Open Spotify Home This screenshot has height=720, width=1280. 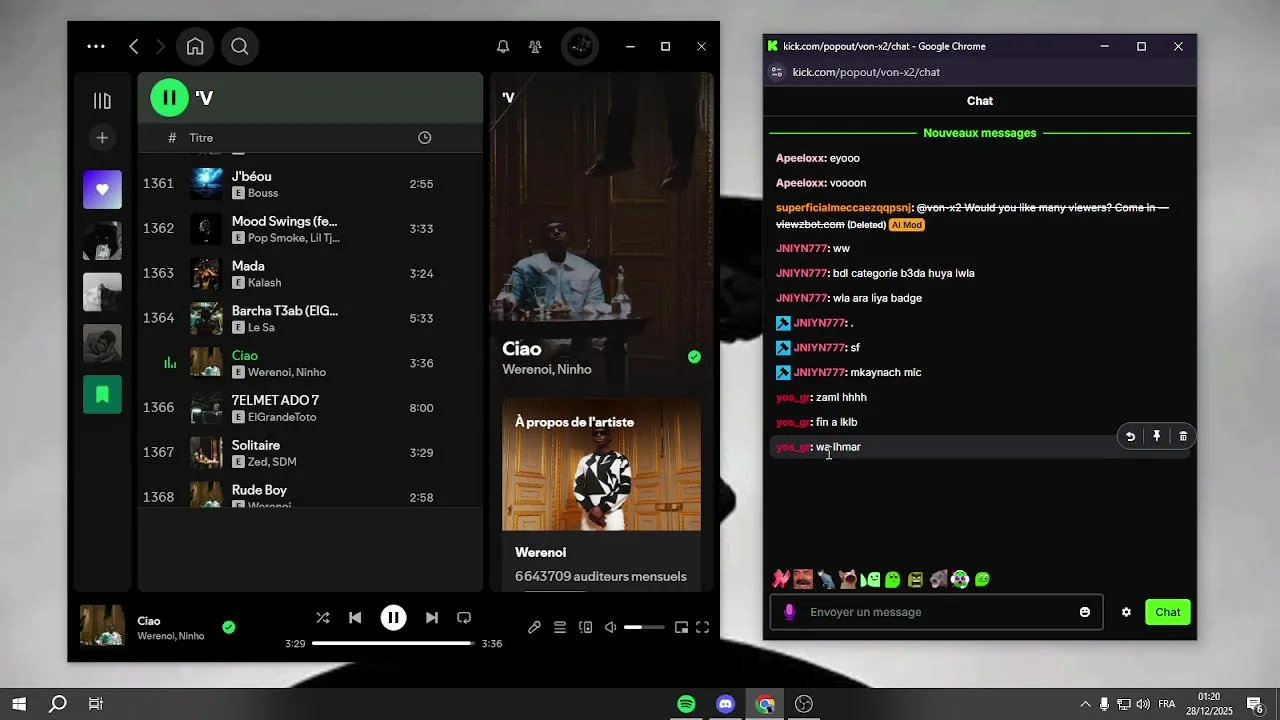[x=195, y=46]
